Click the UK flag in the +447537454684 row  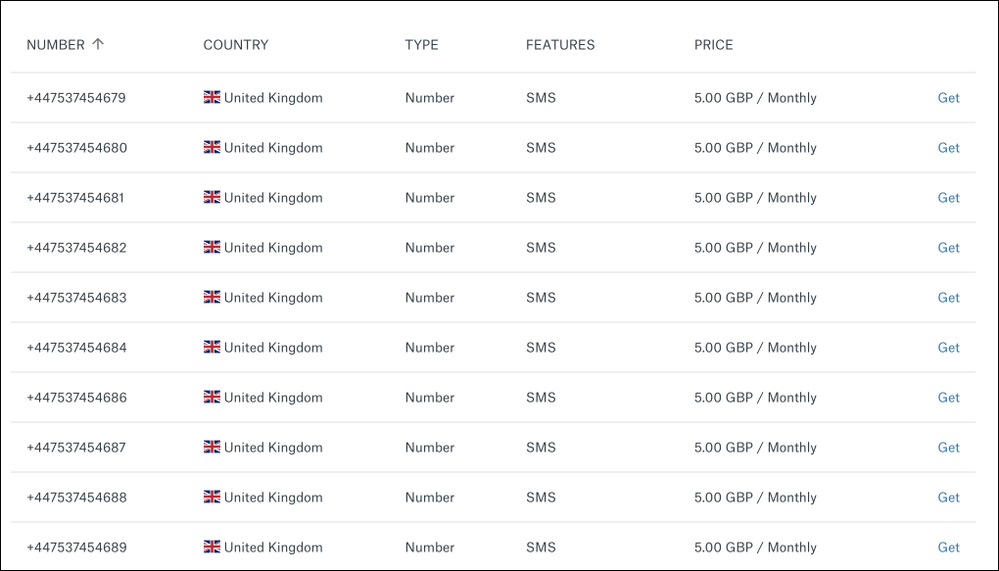[x=212, y=347]
